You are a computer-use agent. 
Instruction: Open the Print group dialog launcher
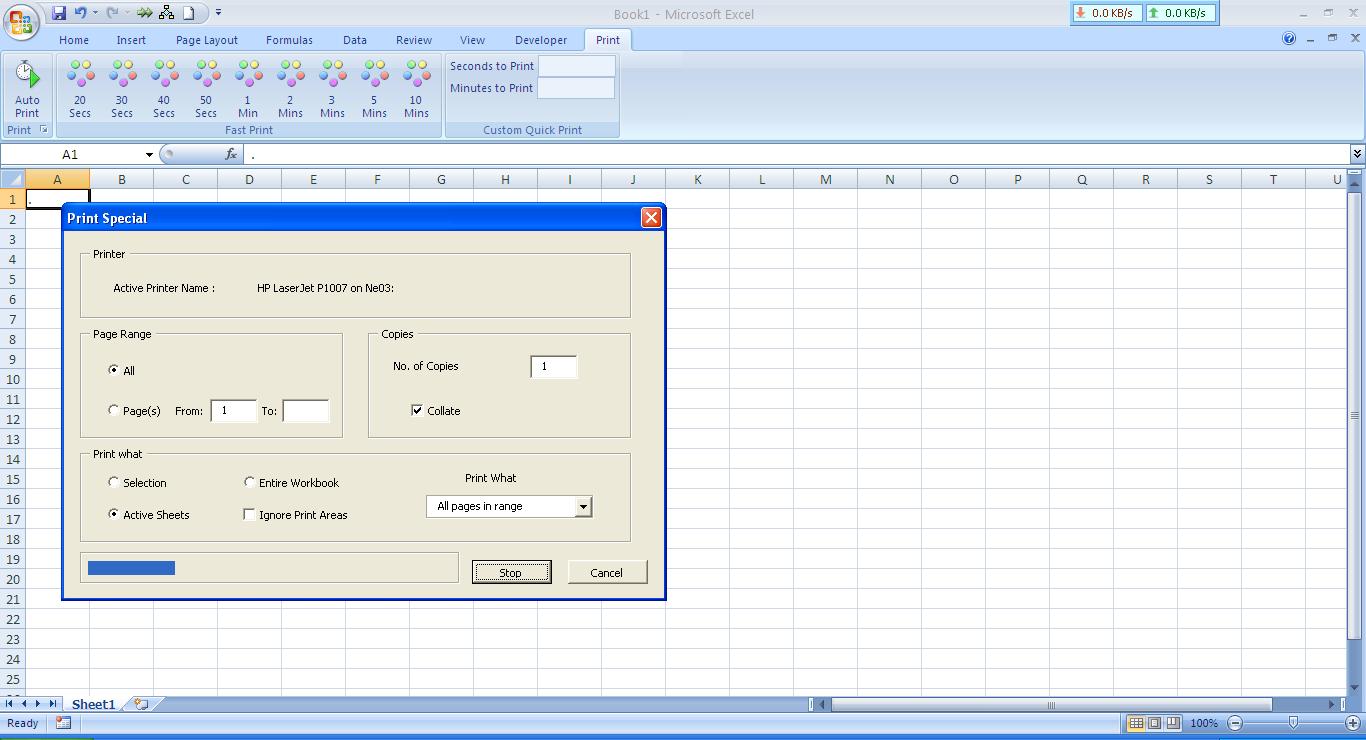[x=43, y=130]
